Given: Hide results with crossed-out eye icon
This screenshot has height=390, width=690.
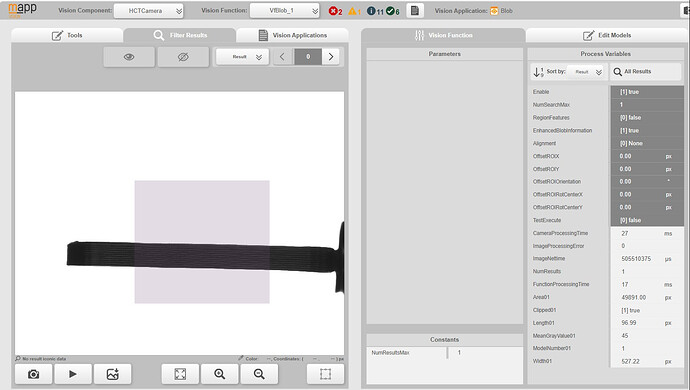Looking at the screenshot, I should [x=183, y=57].
